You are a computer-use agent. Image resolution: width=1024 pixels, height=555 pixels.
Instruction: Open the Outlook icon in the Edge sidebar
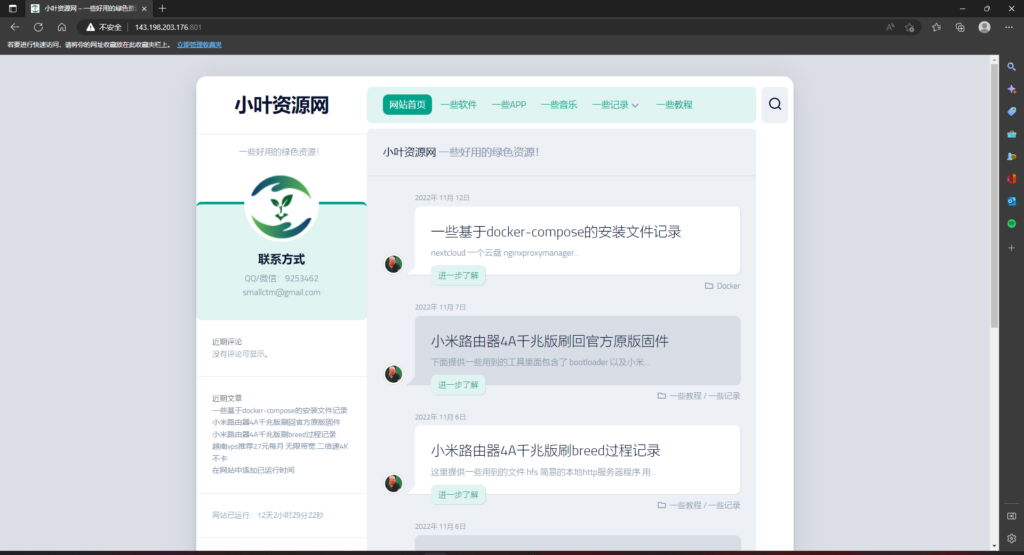tap(1011, 201)
